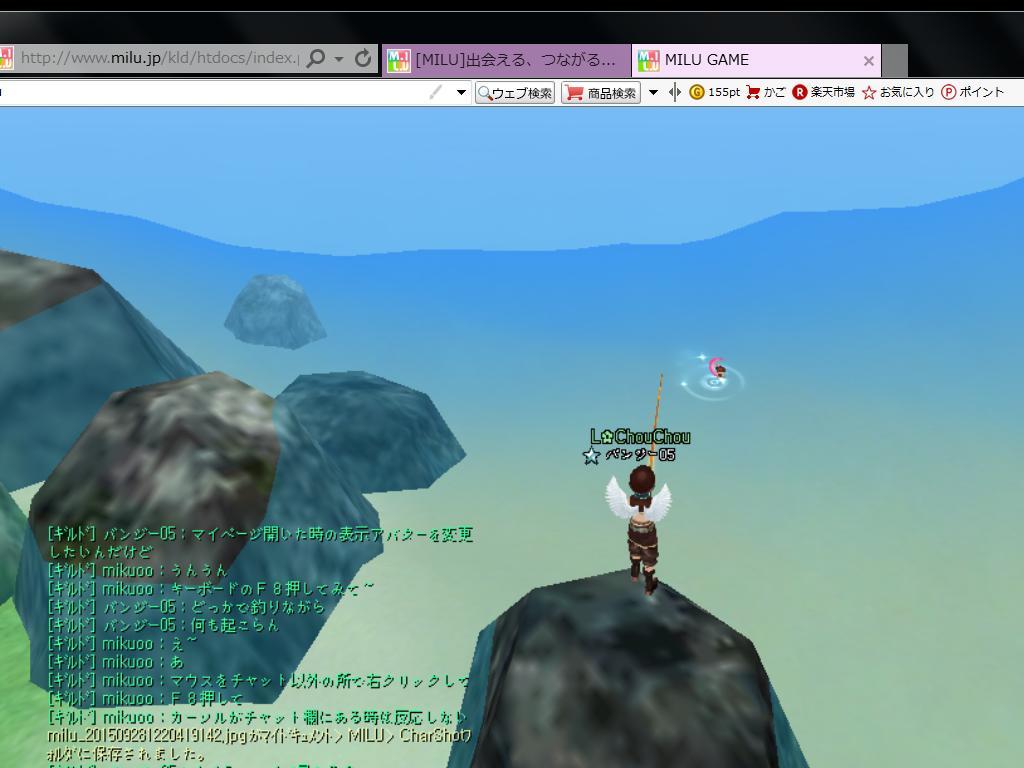
Task: Click the new tab button beside MILU GAME
Action: tap(895, 60)
